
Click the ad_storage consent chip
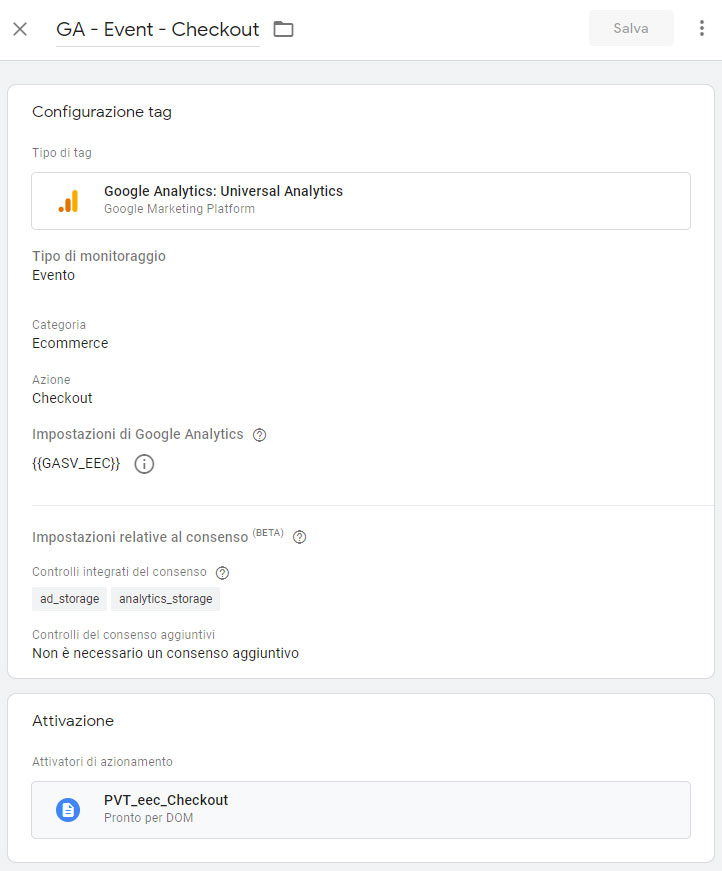point(69,599)
